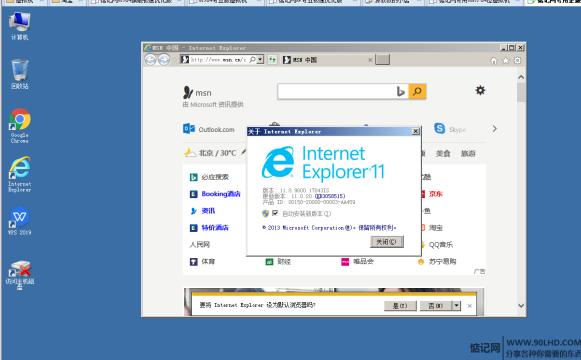Open the Skype shortcut icon
Screen dimensions: 581x360
439,129
